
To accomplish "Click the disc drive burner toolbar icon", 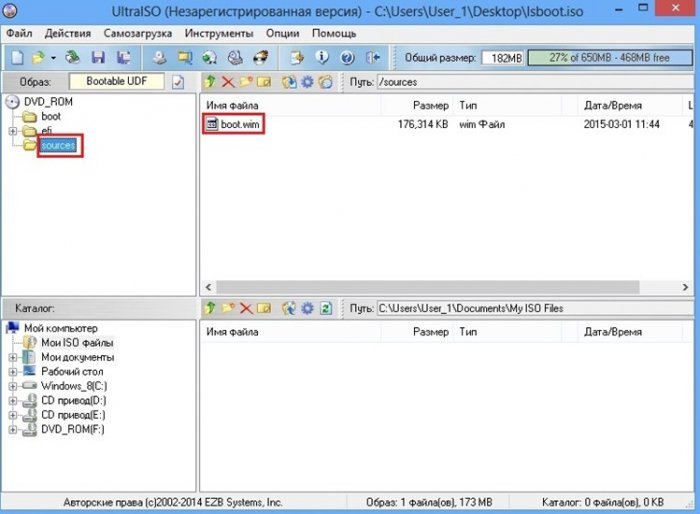I will (x=235, y=58).
